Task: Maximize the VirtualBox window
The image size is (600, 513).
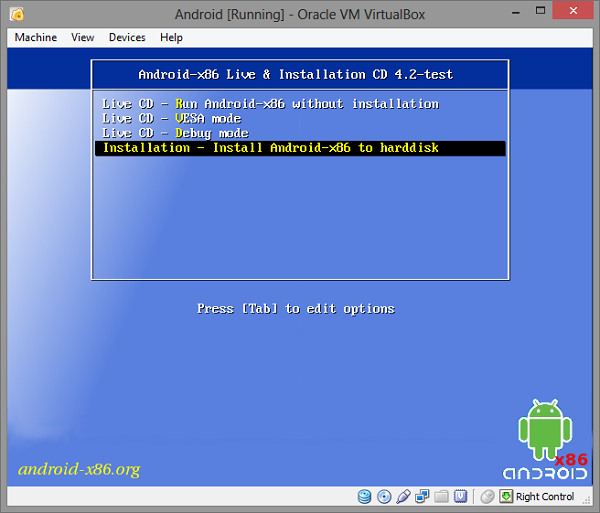Action: coord(540,11)
